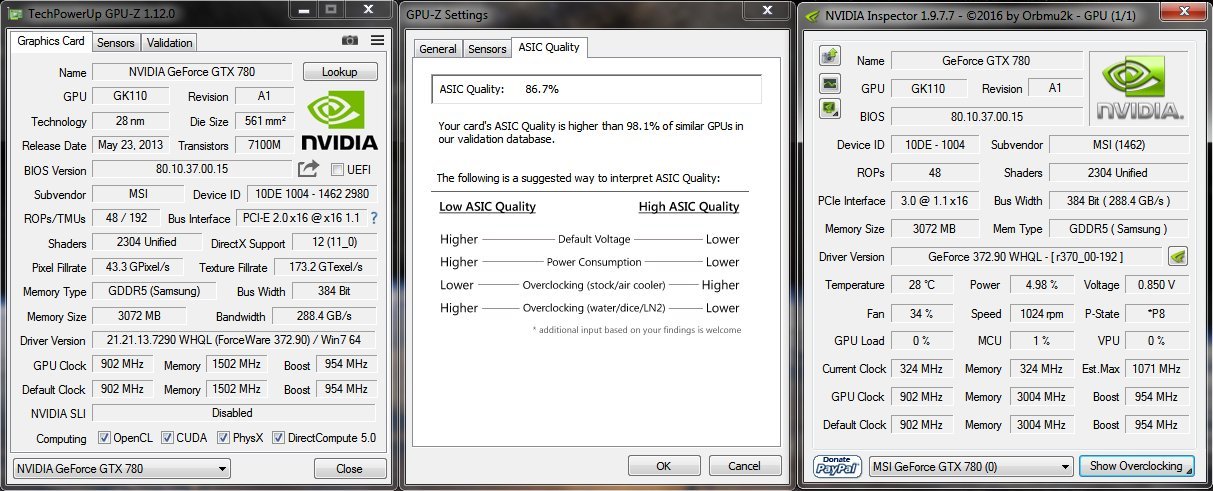Click the Shaders value 2304 Unified in GPU-Z
Viewport: 1213px width, 491px height.
click(148, 243)
